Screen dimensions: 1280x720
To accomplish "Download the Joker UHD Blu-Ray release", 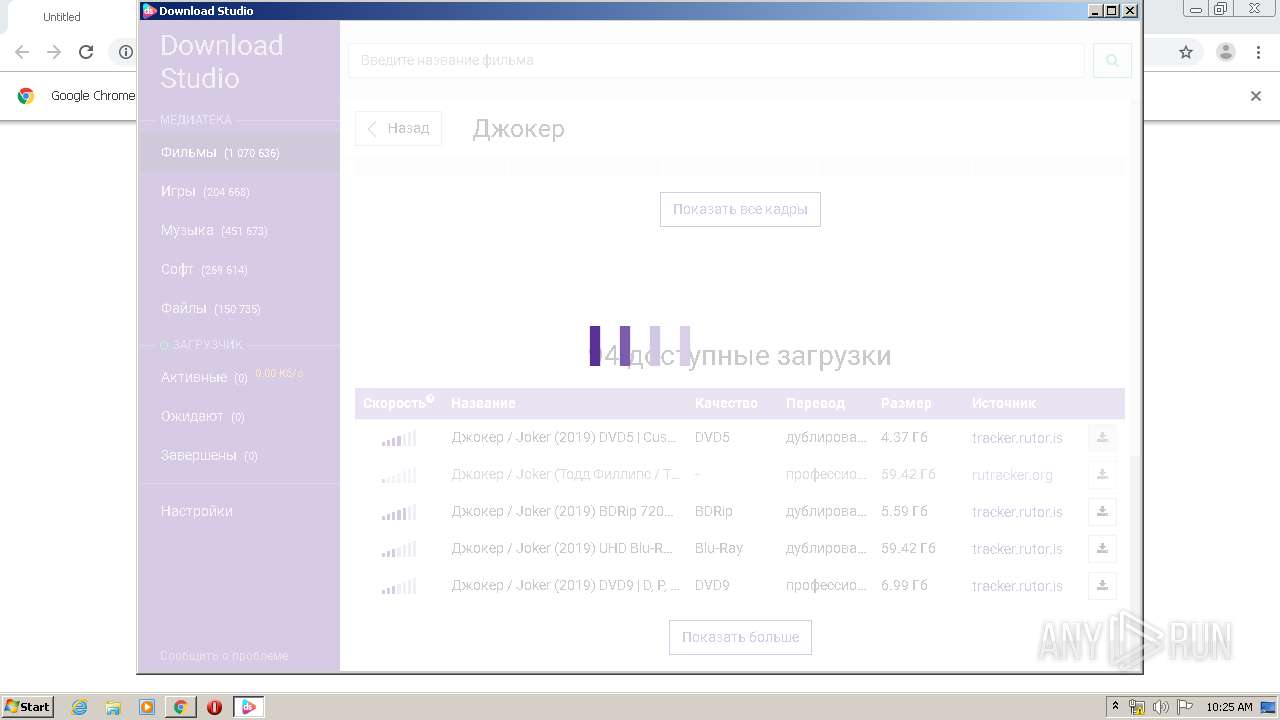I will pos(1102,549).
